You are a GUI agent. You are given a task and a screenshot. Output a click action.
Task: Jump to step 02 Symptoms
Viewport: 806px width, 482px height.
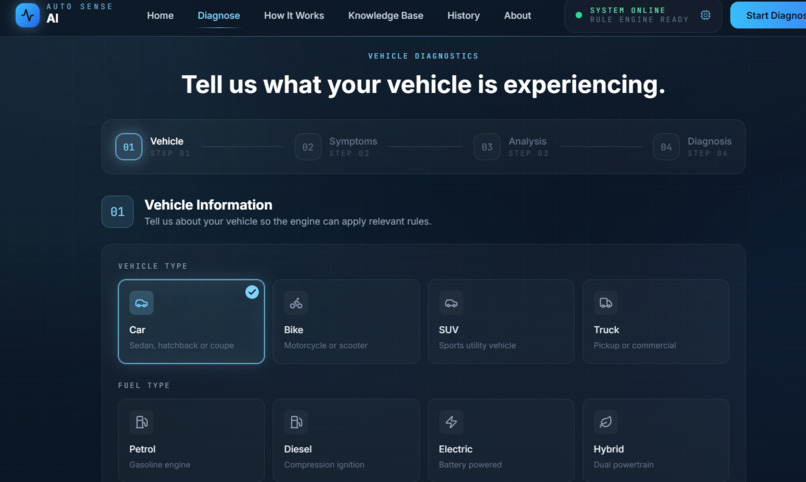coord(336,146)
